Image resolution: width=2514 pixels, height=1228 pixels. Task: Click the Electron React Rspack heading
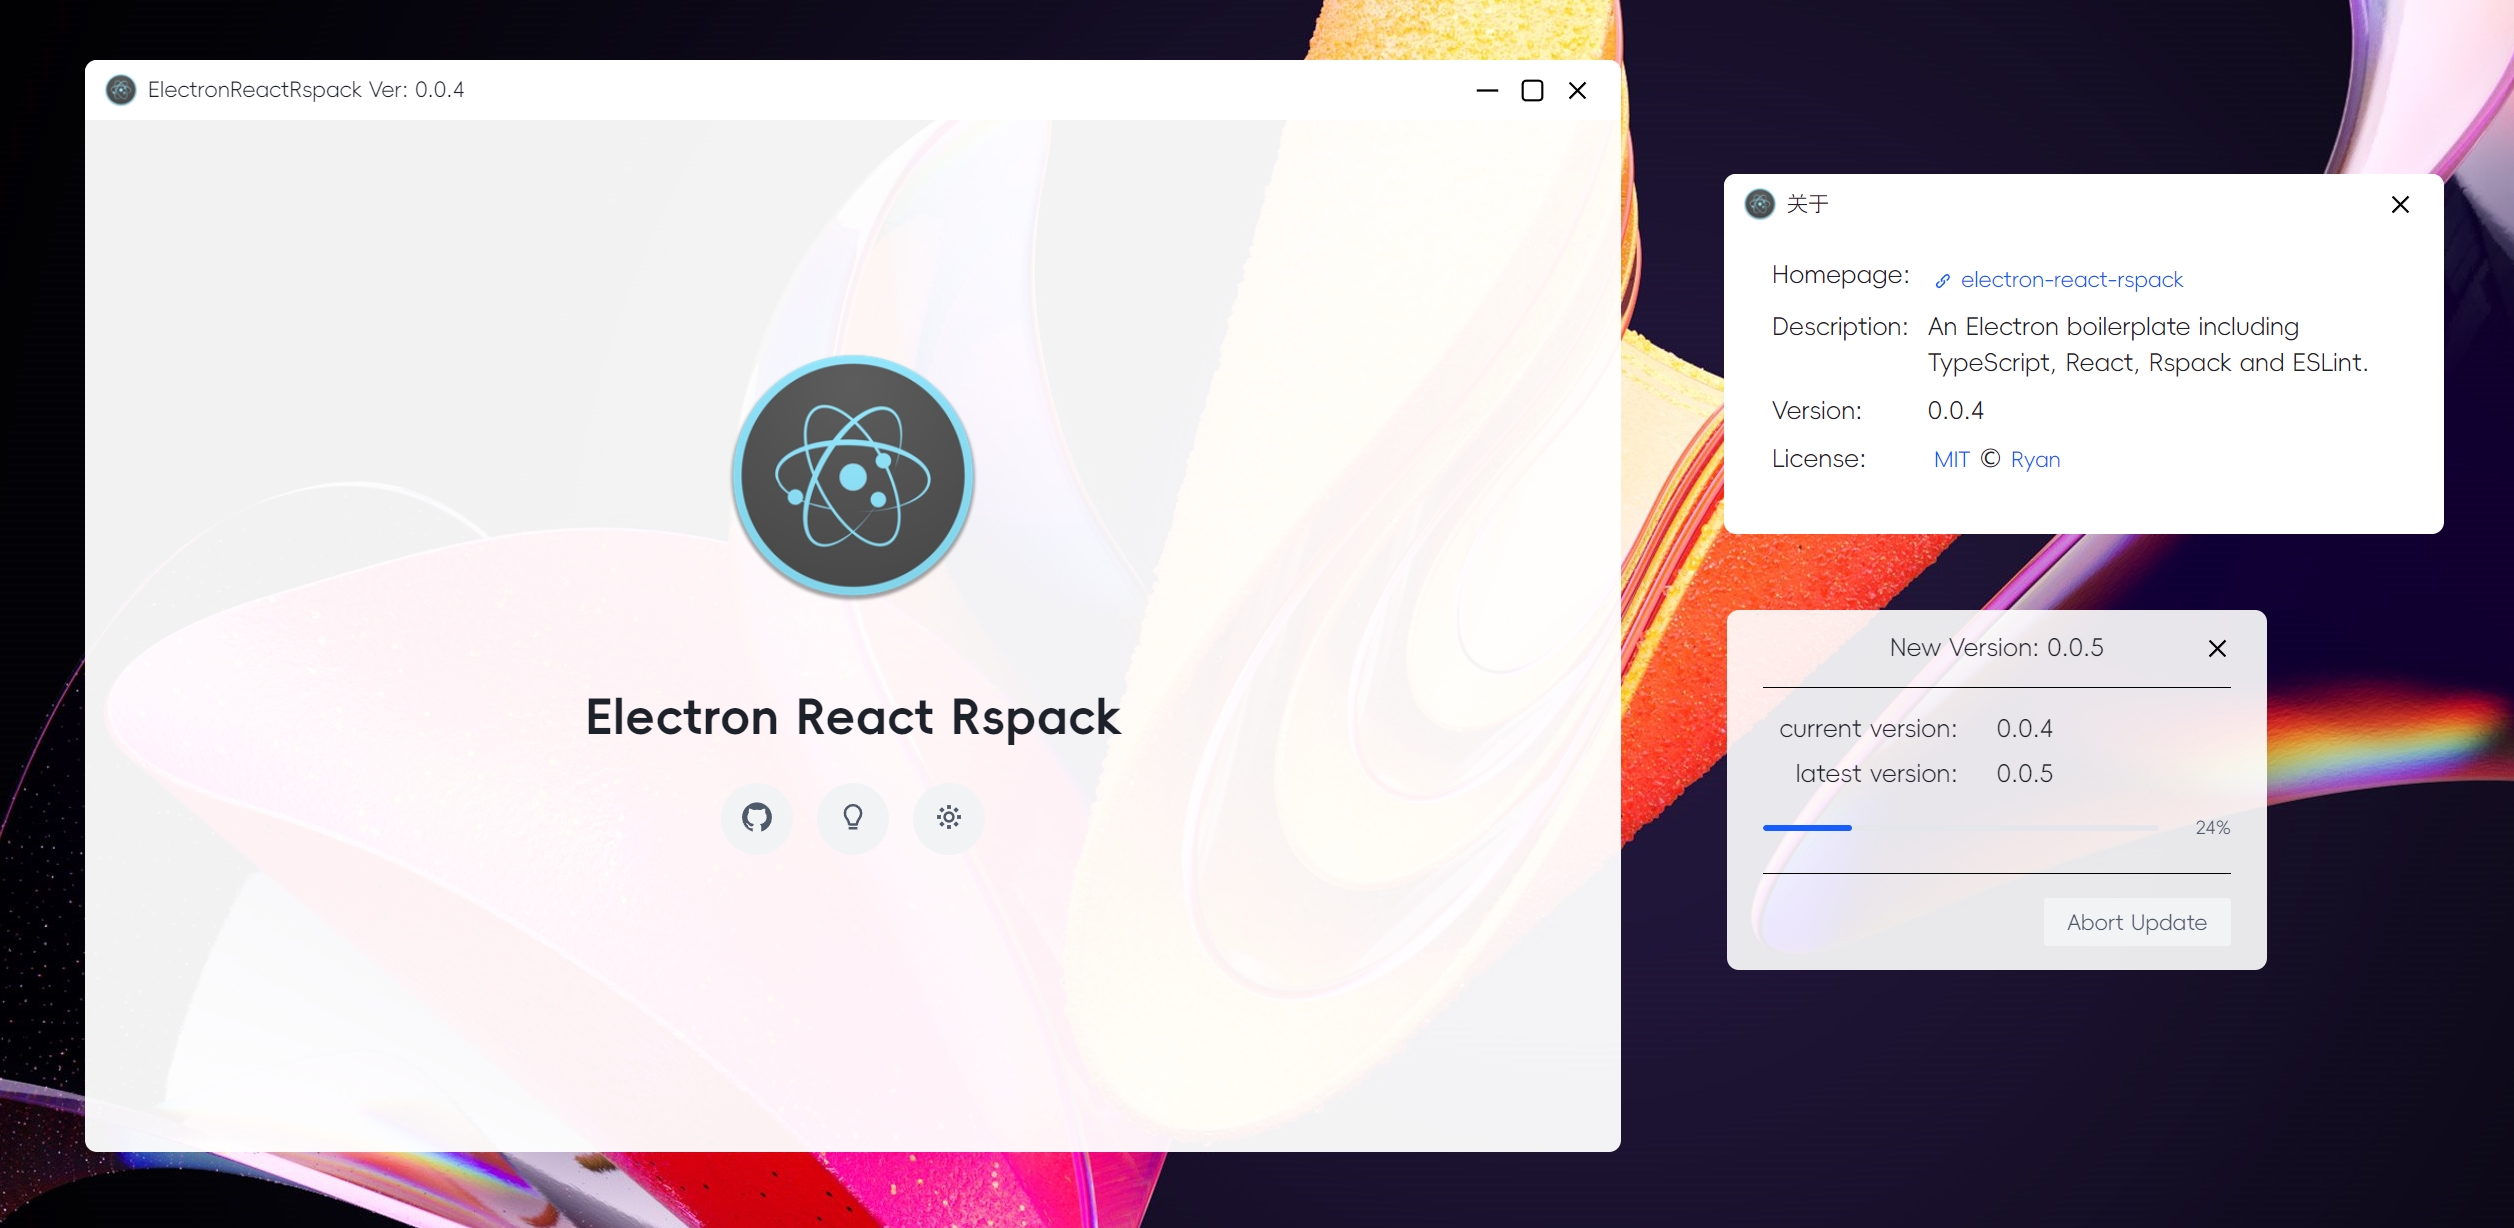pos(853,718)
